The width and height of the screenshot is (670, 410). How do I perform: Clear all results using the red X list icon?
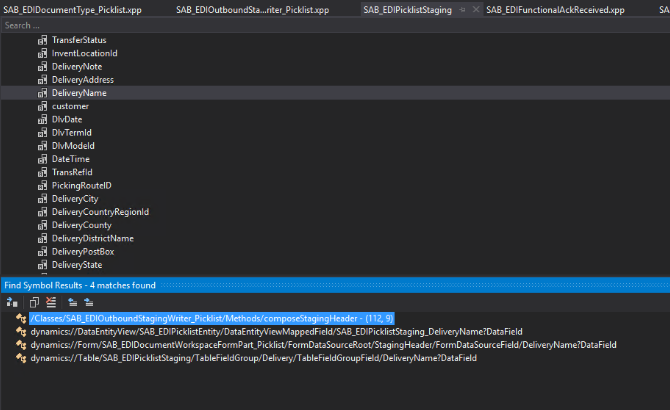tap(49, 301)
